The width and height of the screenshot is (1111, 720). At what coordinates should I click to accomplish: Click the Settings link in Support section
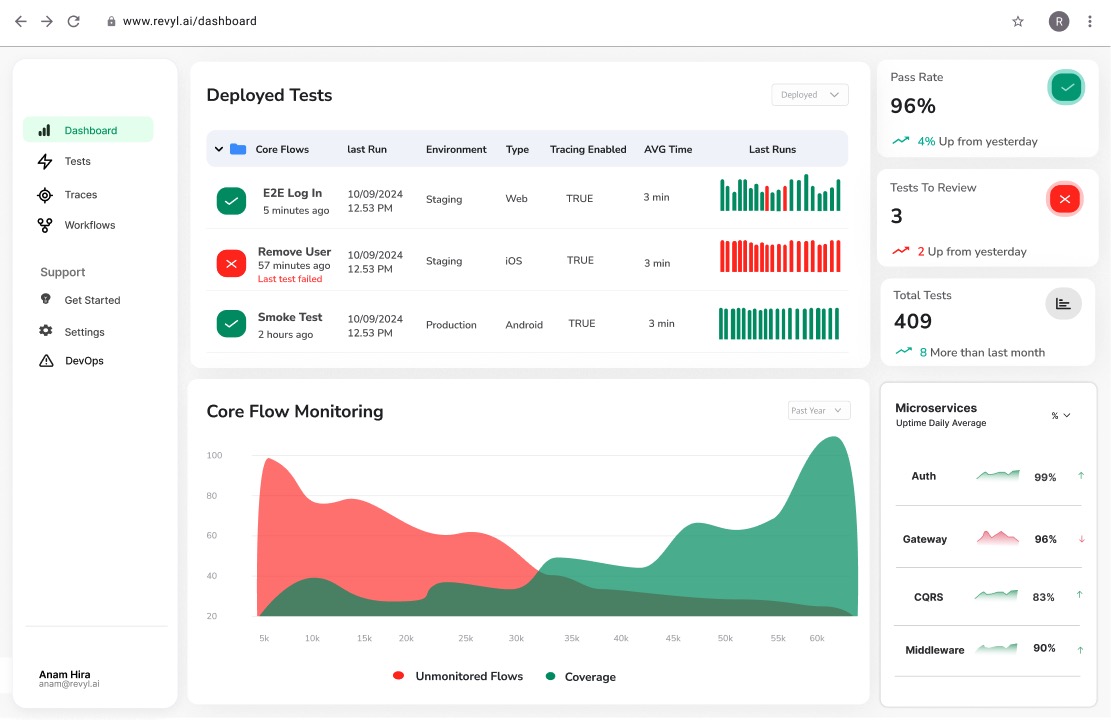pyautogui.click(x=84, y=332)
